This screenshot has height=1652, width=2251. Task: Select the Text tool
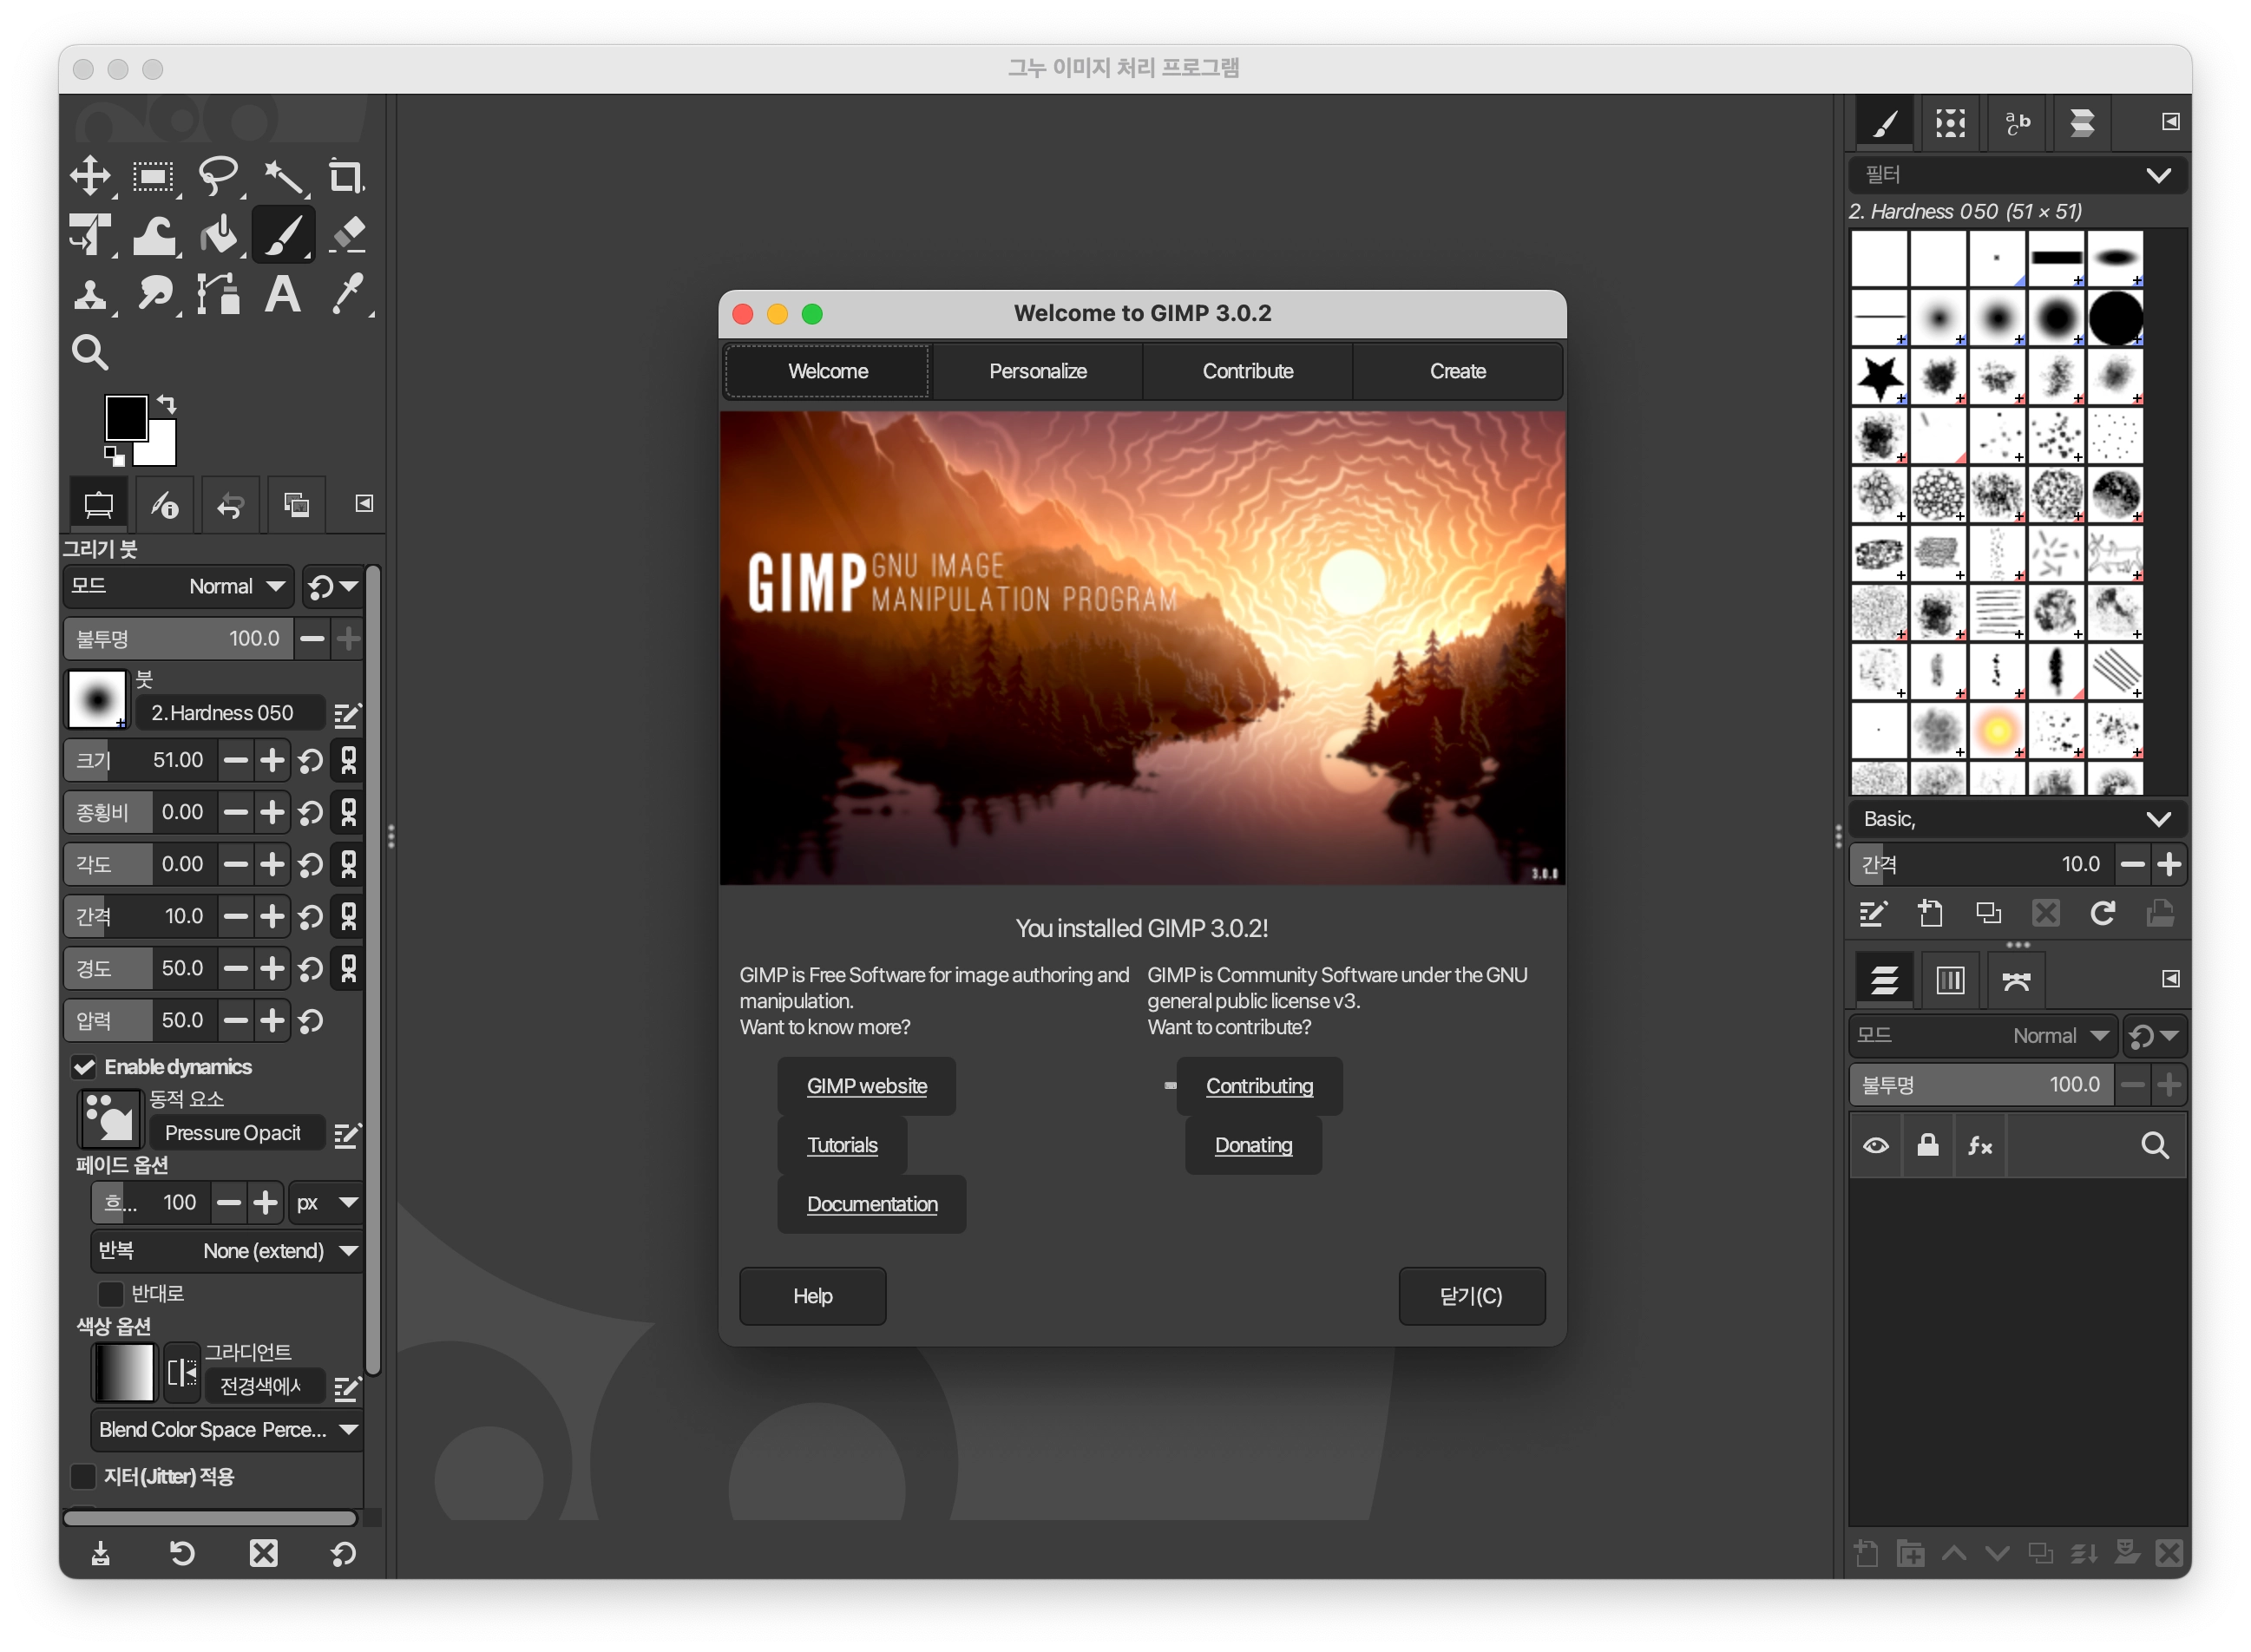(x=283, y=295)
